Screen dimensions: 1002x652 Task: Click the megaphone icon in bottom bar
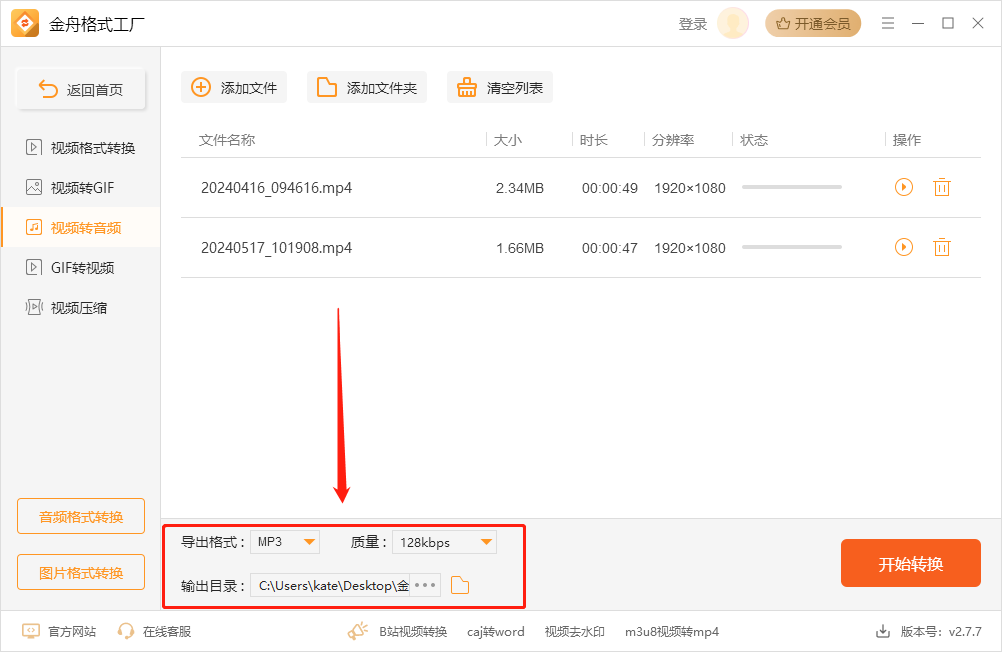tap(358, 631)
